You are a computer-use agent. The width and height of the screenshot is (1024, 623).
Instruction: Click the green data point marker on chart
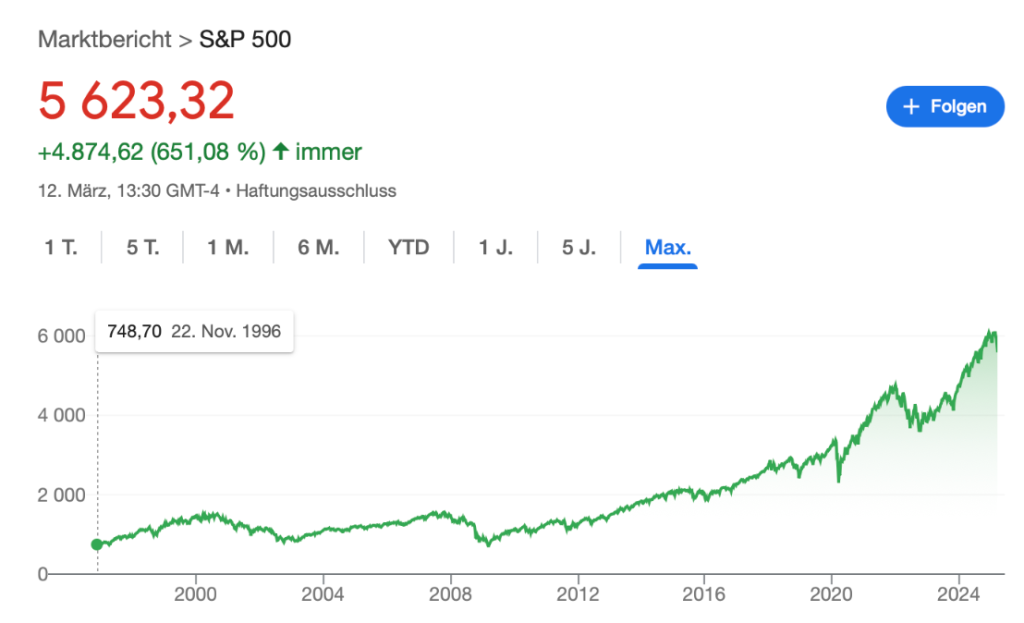[97, 544]
